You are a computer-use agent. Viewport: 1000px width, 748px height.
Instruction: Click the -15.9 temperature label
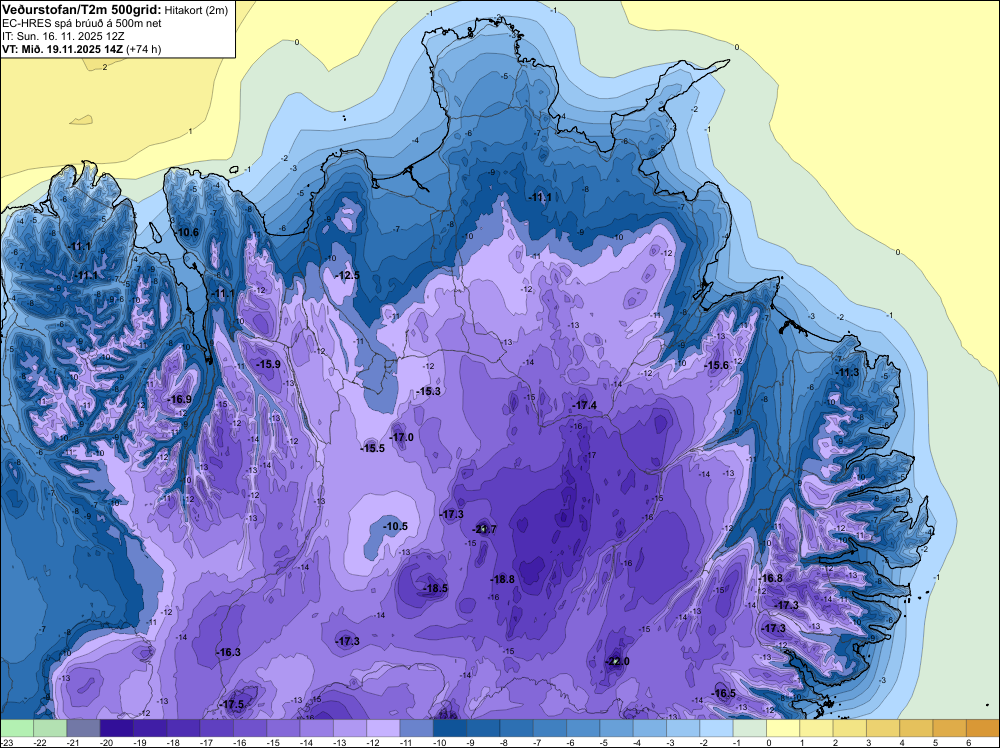pos(268,364)
